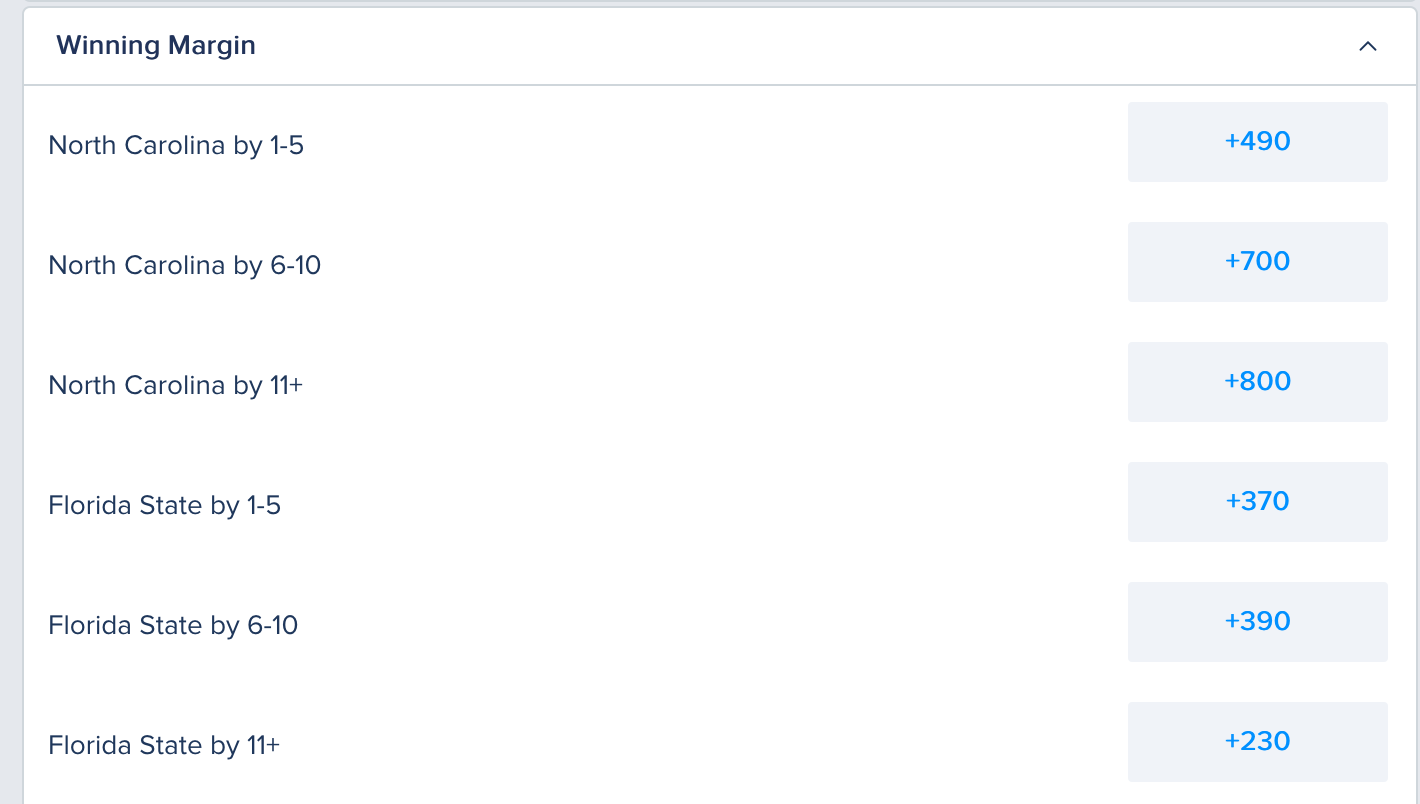1420x804 pixels.
Task: Click the Florida State by 11+ label
Action: (164, 746)
